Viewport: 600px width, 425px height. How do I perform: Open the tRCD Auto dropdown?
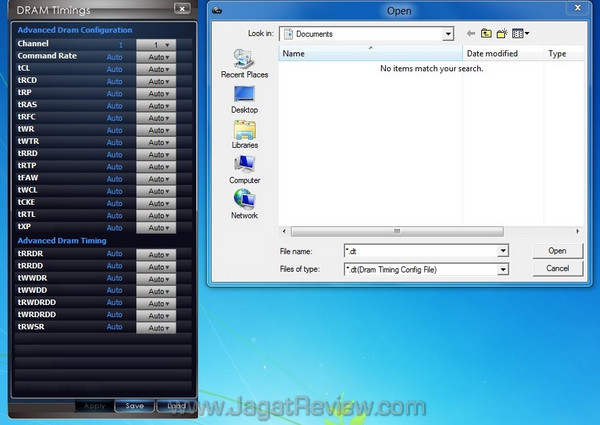(156, 81)
